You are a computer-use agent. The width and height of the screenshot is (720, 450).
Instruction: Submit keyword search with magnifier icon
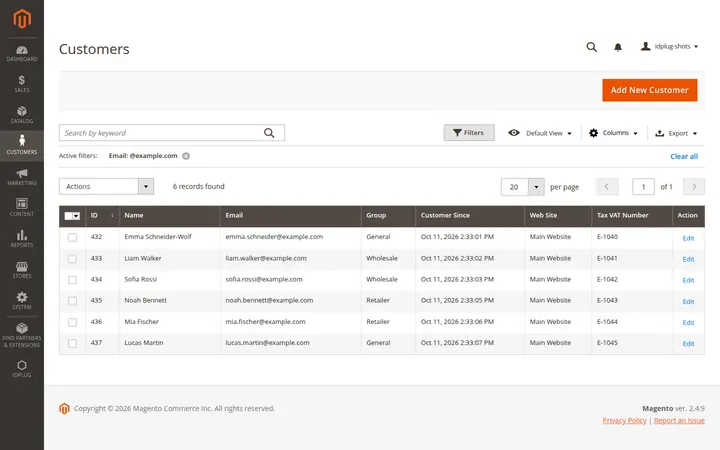pos(269,133)
